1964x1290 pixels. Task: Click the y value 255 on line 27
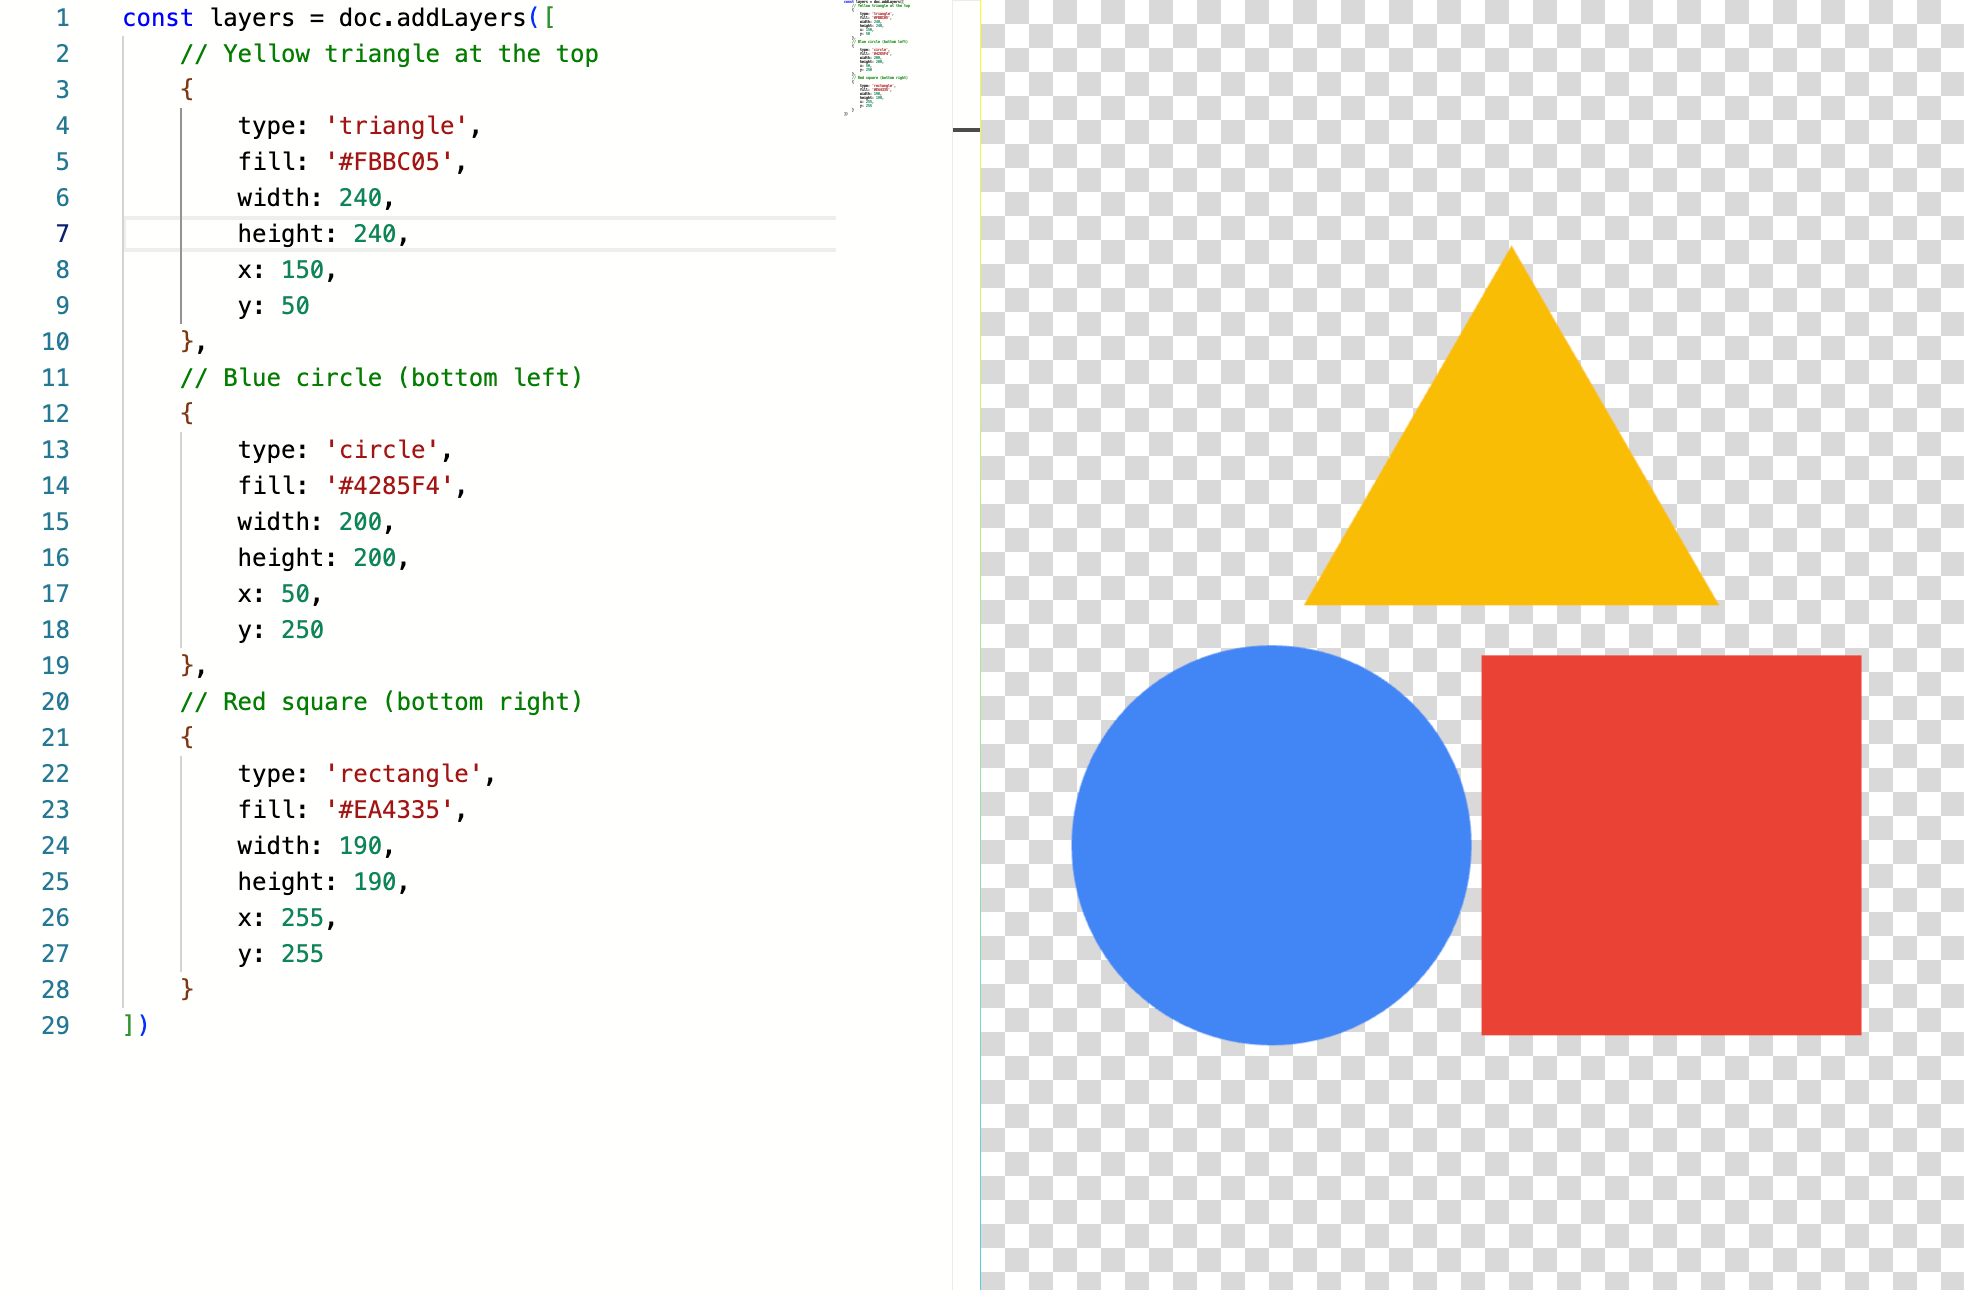click(x=301, y=953)
